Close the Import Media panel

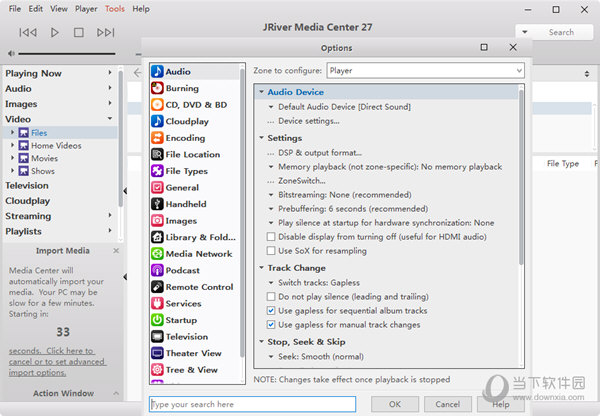coord(116,251)
